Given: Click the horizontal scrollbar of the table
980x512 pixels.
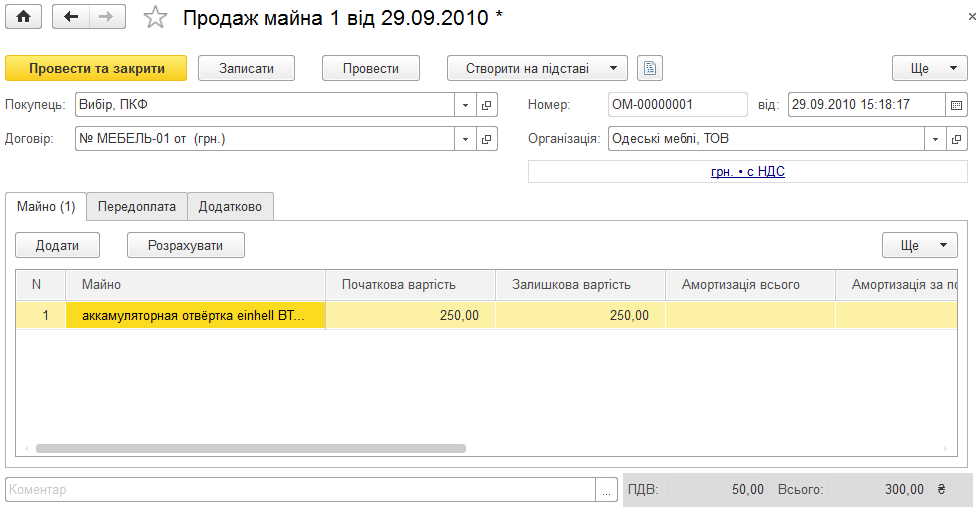Looking at the screenshot, I should (x=251, y=448).
